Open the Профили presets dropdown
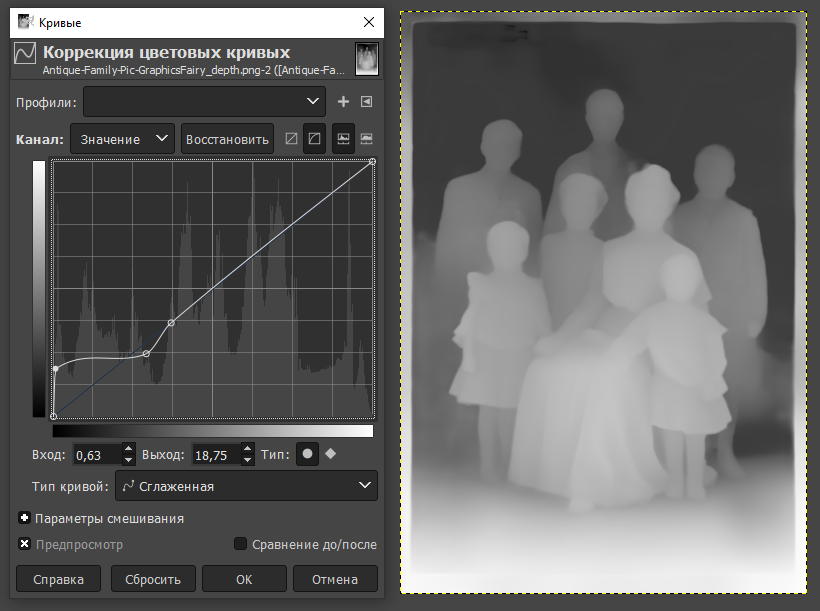The width and height of the screenshot is (820, 611). point(204,101)
